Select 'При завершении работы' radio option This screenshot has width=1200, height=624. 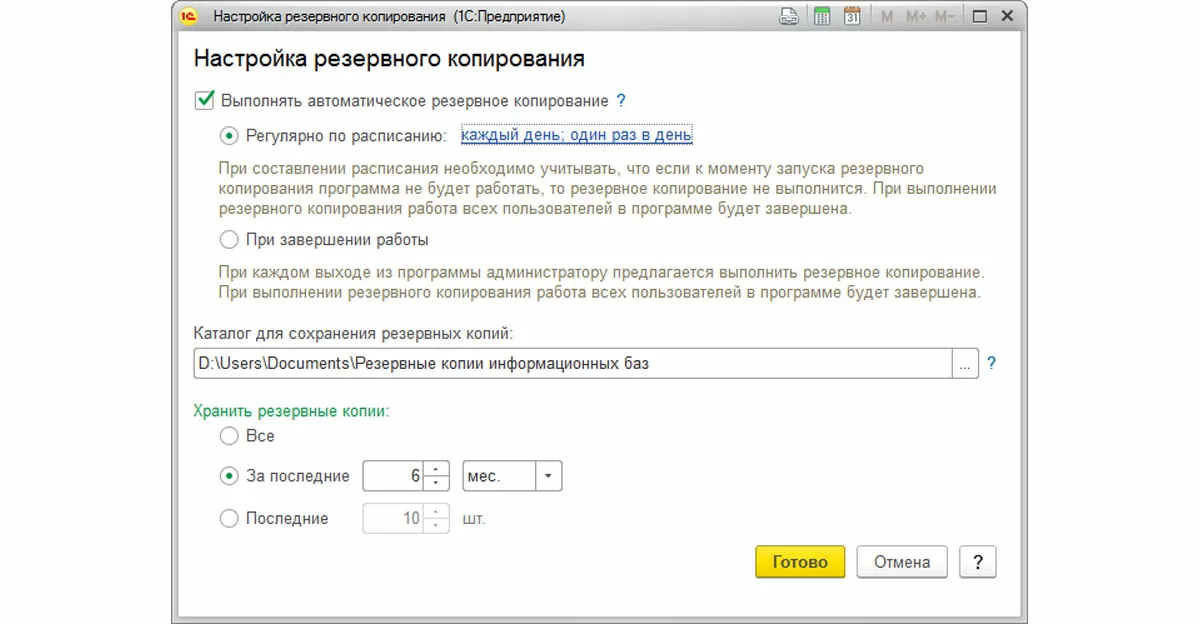pyautogui.click(x=229, y=240)
